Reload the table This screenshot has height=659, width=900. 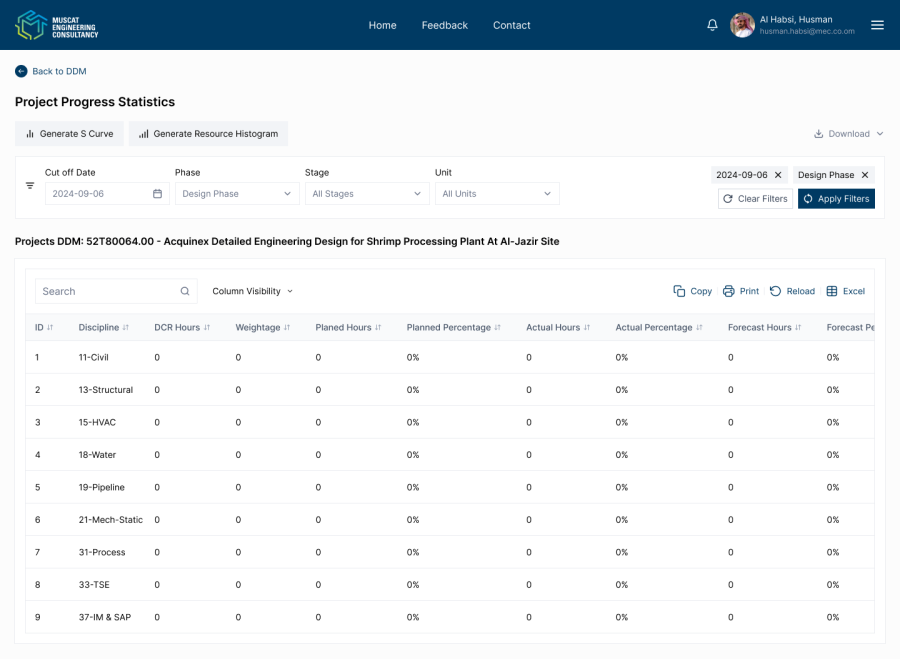[x=792, y=291]
